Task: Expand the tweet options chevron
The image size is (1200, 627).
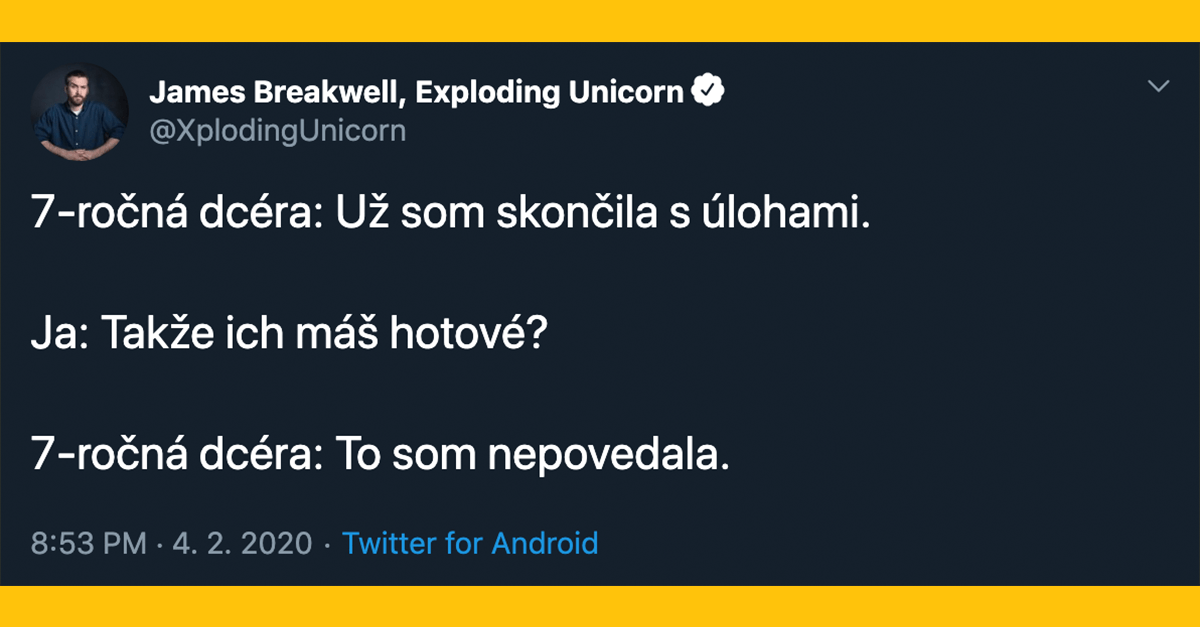Action: coord(1158,86)
